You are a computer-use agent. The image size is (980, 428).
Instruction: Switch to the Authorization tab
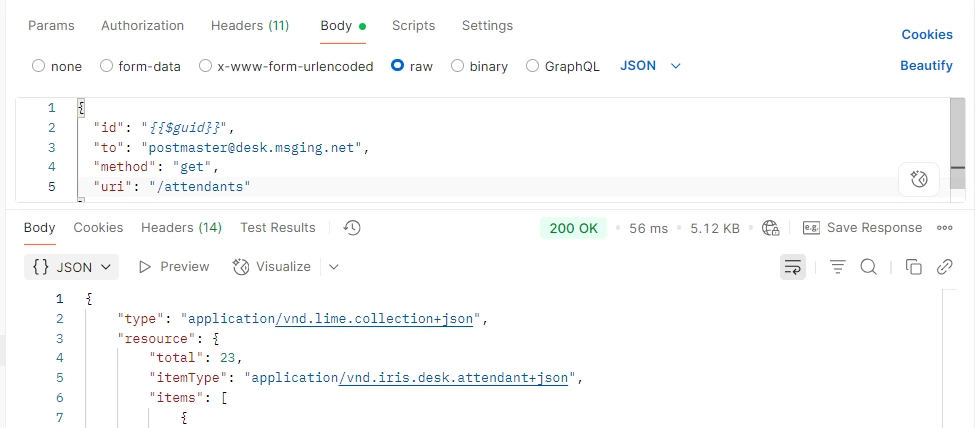142,26
